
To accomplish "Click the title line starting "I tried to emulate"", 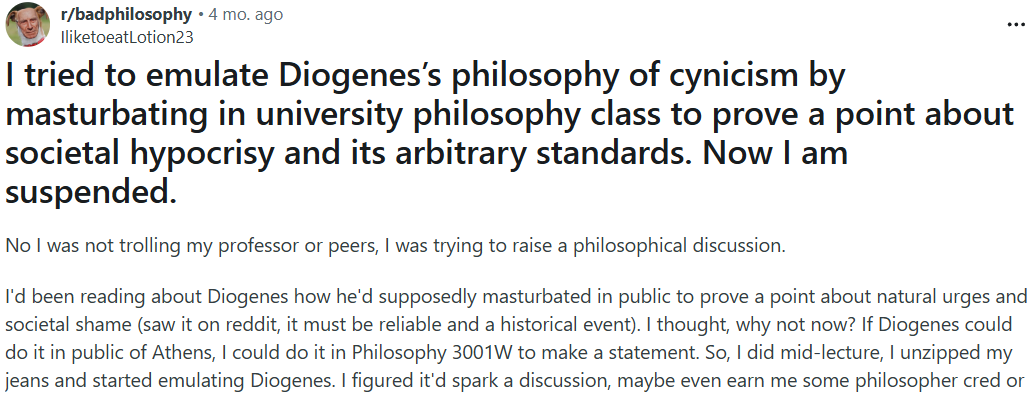I will point(426,77).
